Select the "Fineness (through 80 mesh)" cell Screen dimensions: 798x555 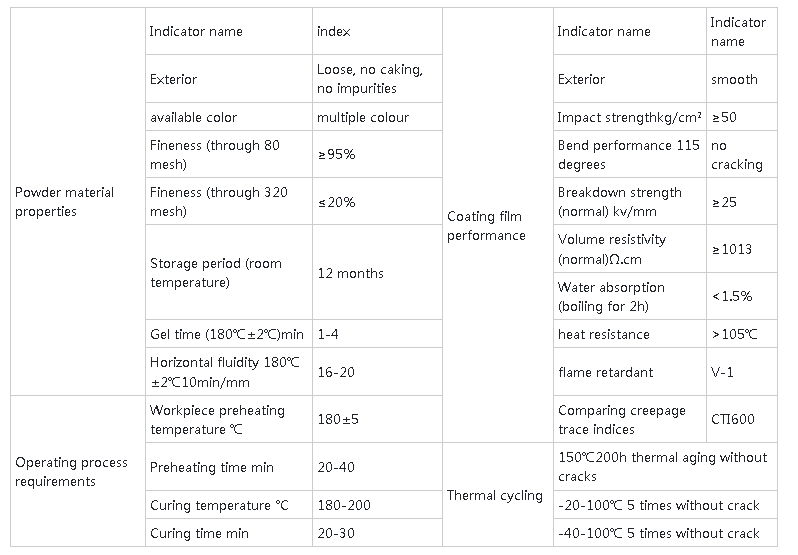(x=214, y=155)
